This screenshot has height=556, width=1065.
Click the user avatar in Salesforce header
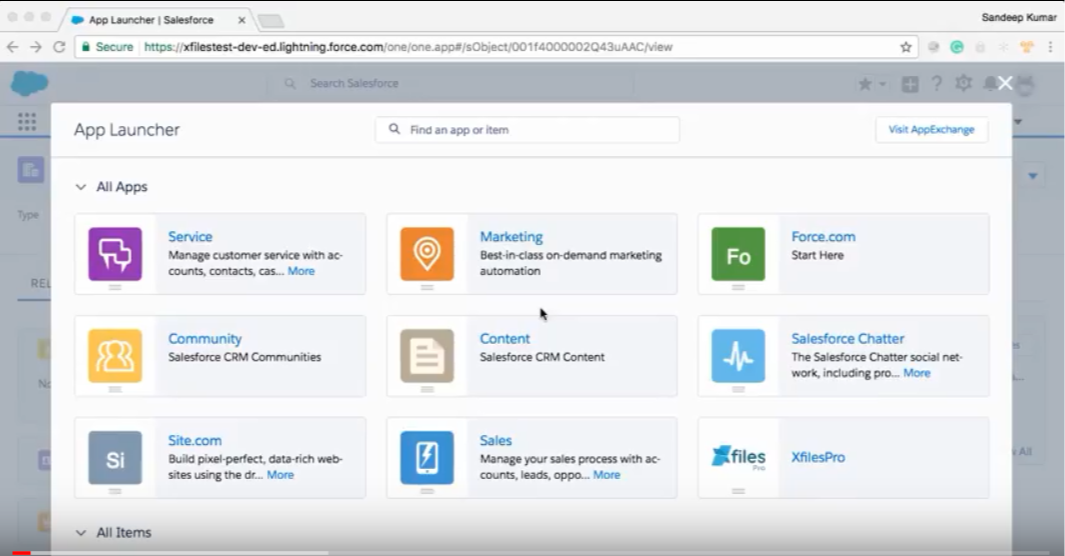(x=1026, y=84)
